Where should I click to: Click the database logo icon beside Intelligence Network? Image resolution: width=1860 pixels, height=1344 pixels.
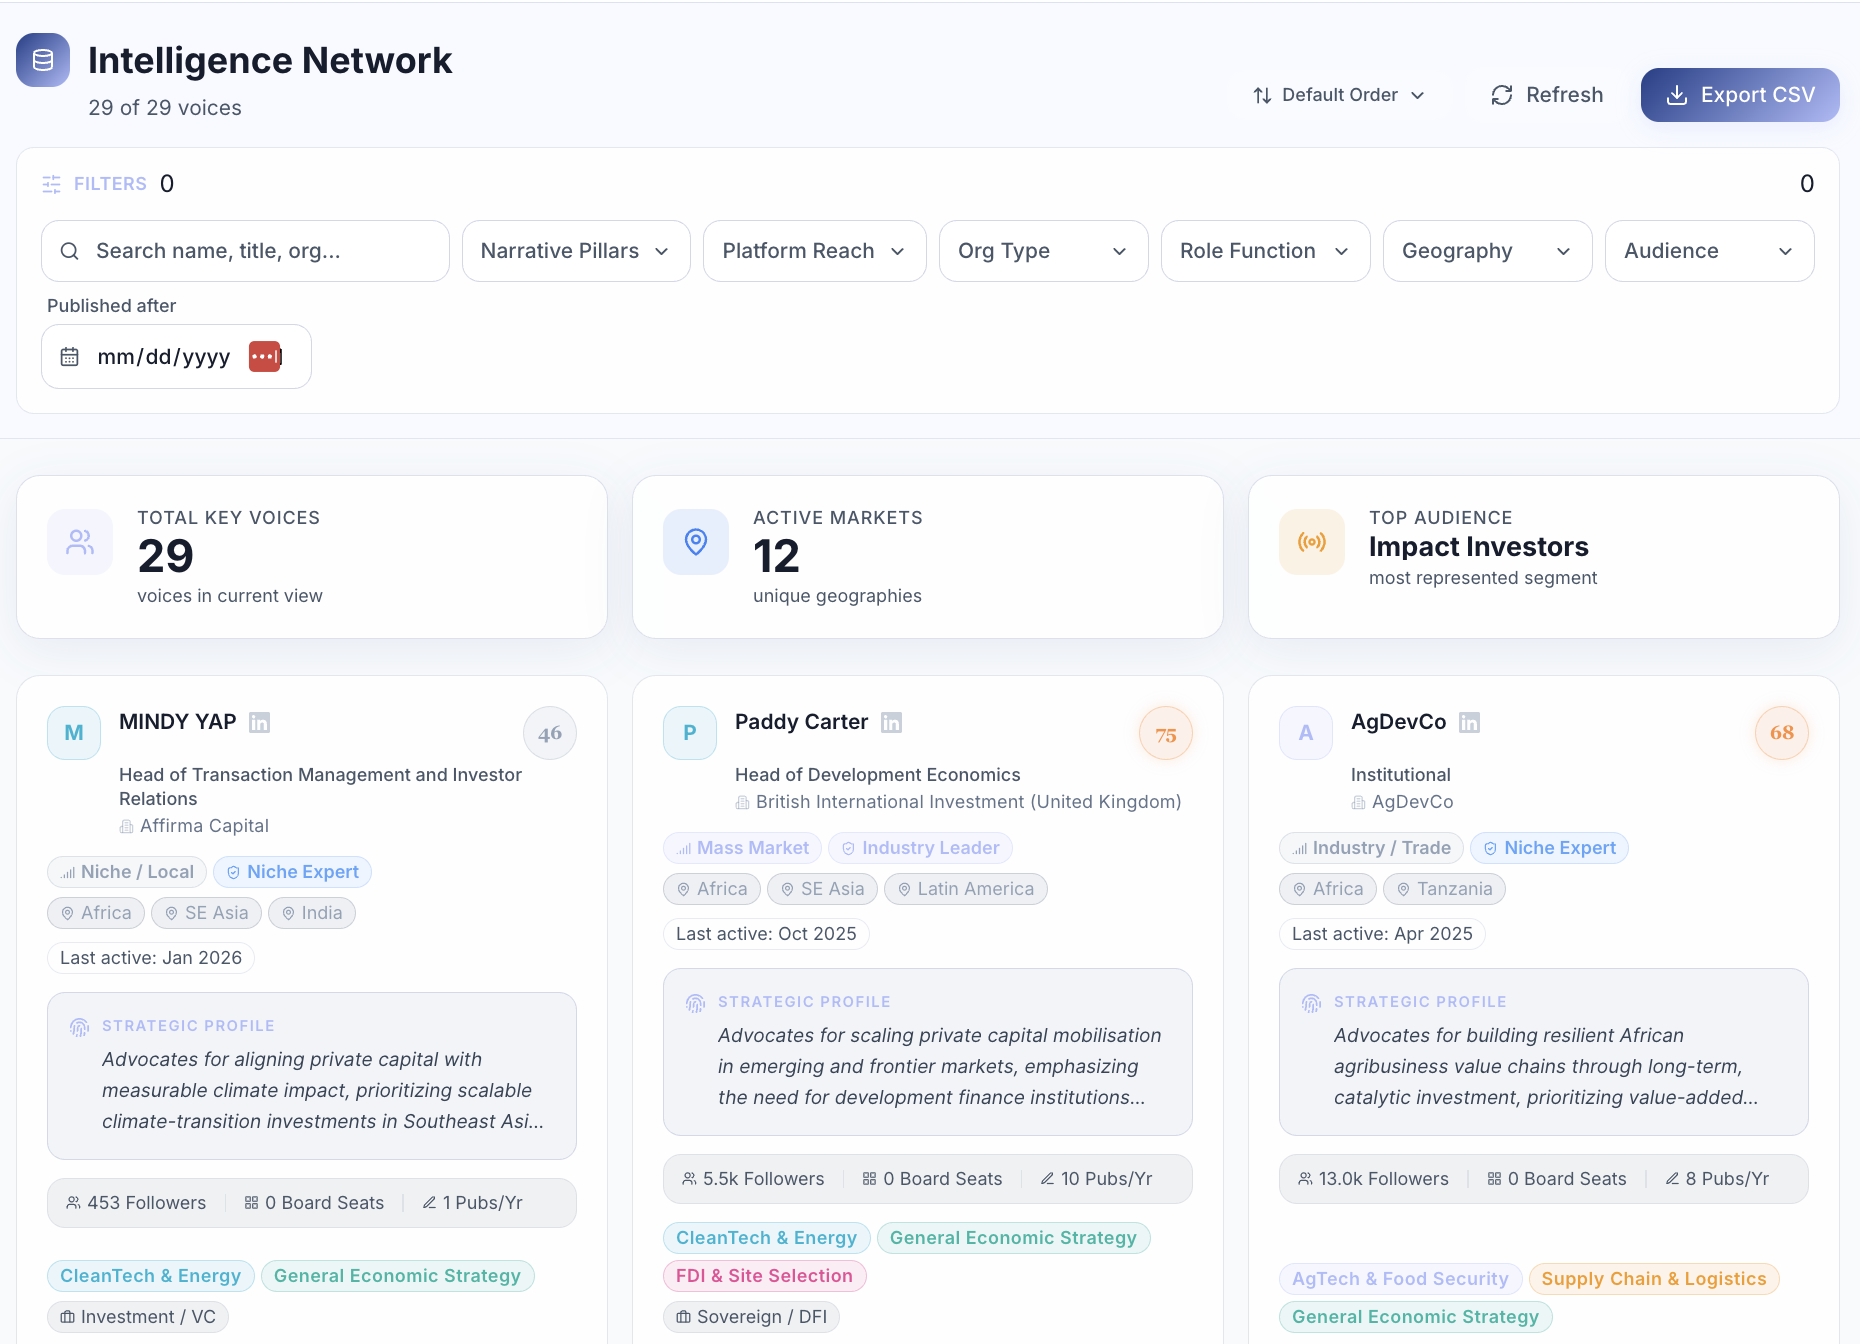coord(43,60)
